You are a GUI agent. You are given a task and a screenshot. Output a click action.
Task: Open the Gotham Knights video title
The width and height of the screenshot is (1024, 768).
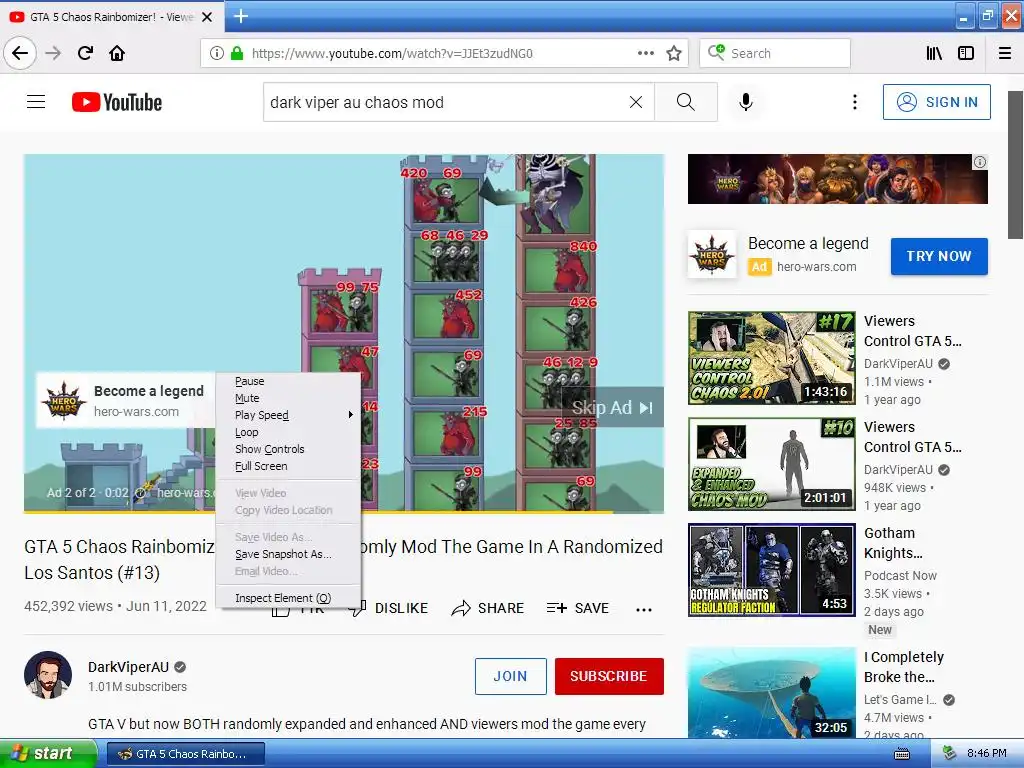point(893,543)
